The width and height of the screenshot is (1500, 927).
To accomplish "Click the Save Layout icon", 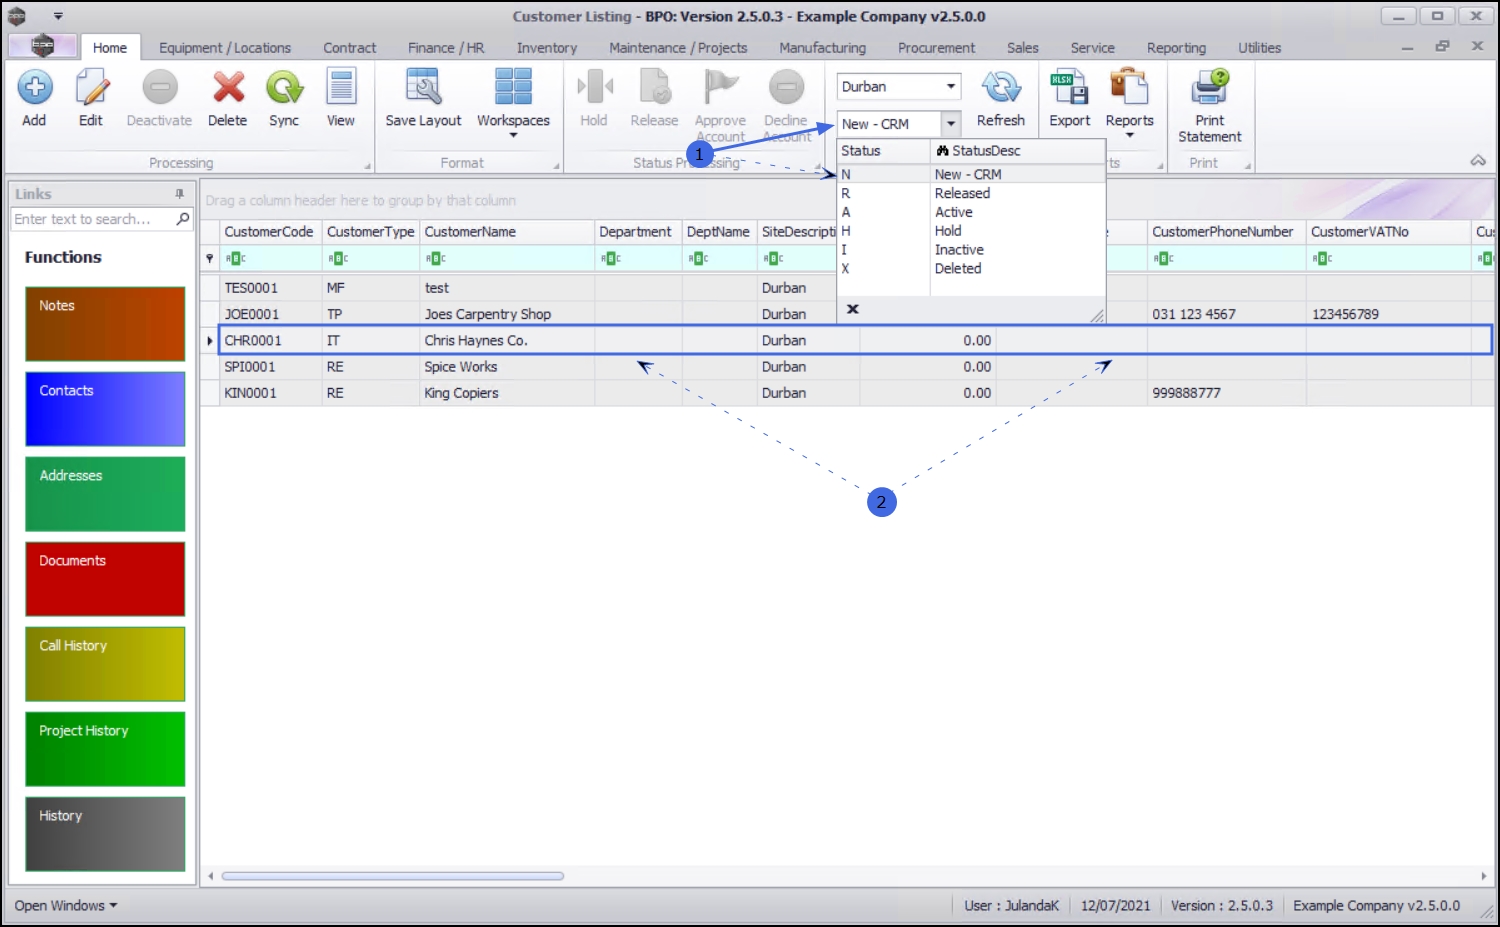I will (x=423, y=88).
